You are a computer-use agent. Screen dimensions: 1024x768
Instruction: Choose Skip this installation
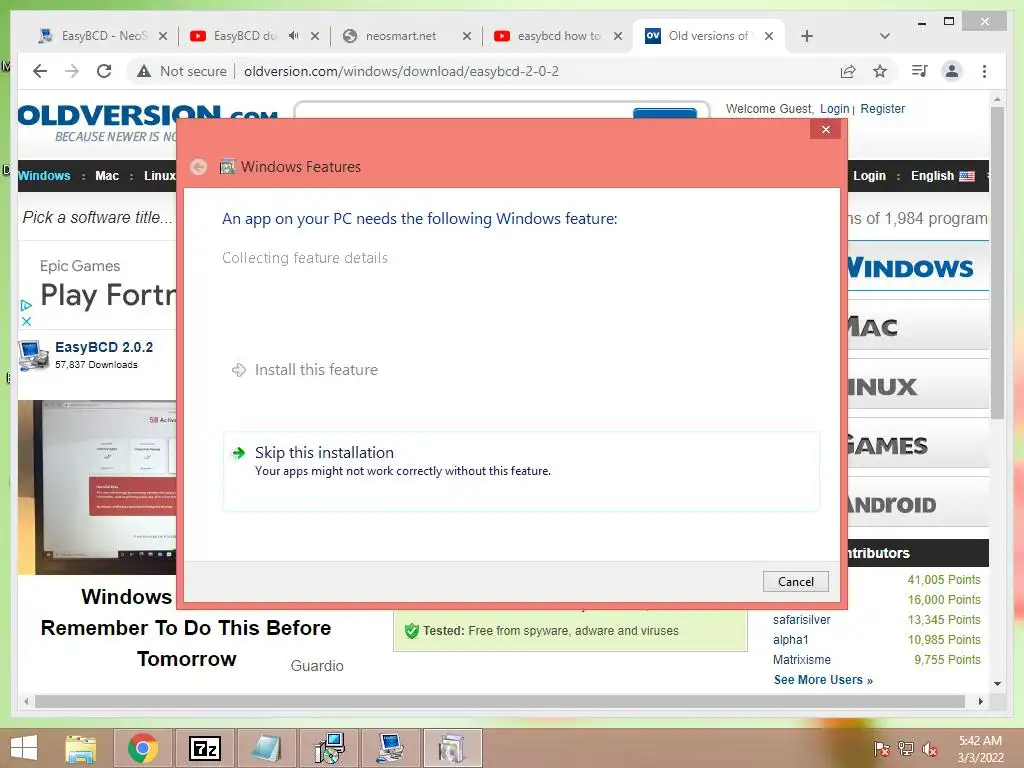[521, 470]
